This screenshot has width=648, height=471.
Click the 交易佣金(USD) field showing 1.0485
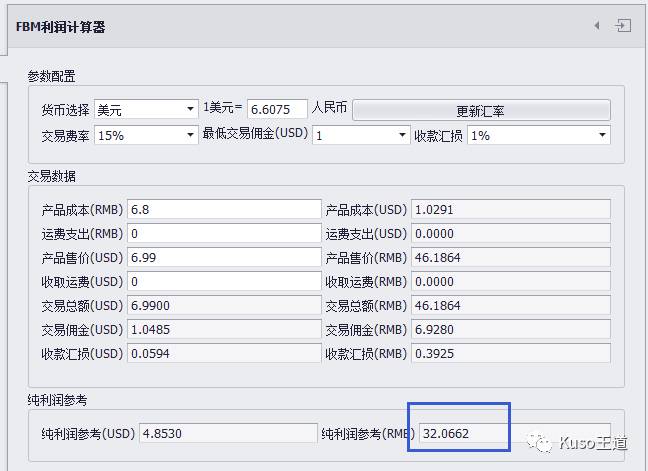coord(223,330)
